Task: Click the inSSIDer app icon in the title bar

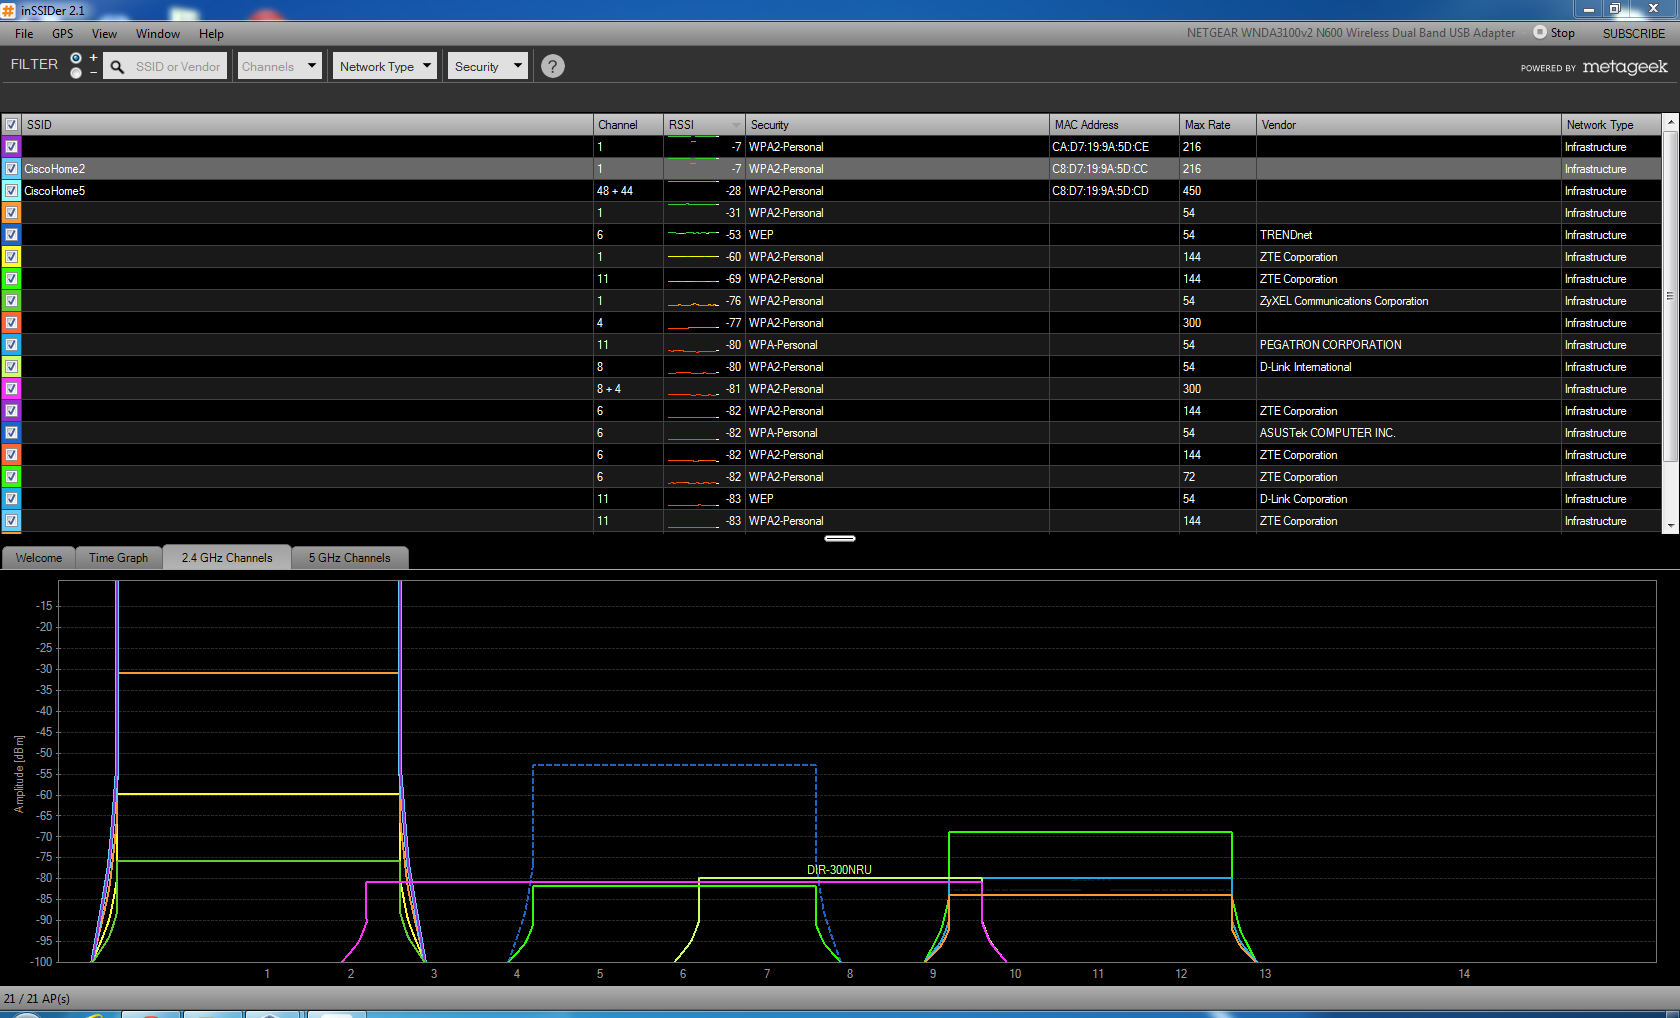Action: click(x=9, y=10)
